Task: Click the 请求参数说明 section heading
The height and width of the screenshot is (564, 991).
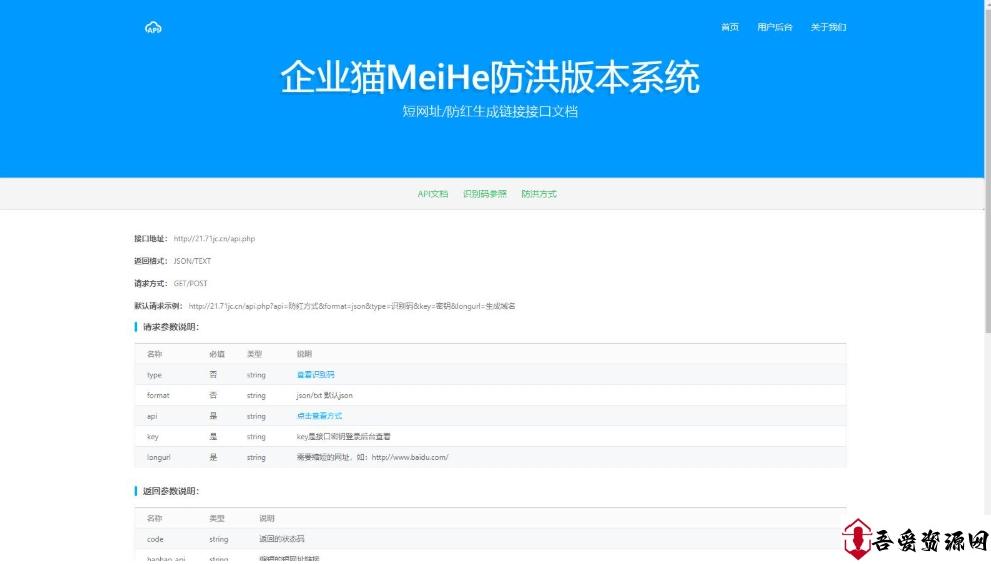Action: coord(171,327)
